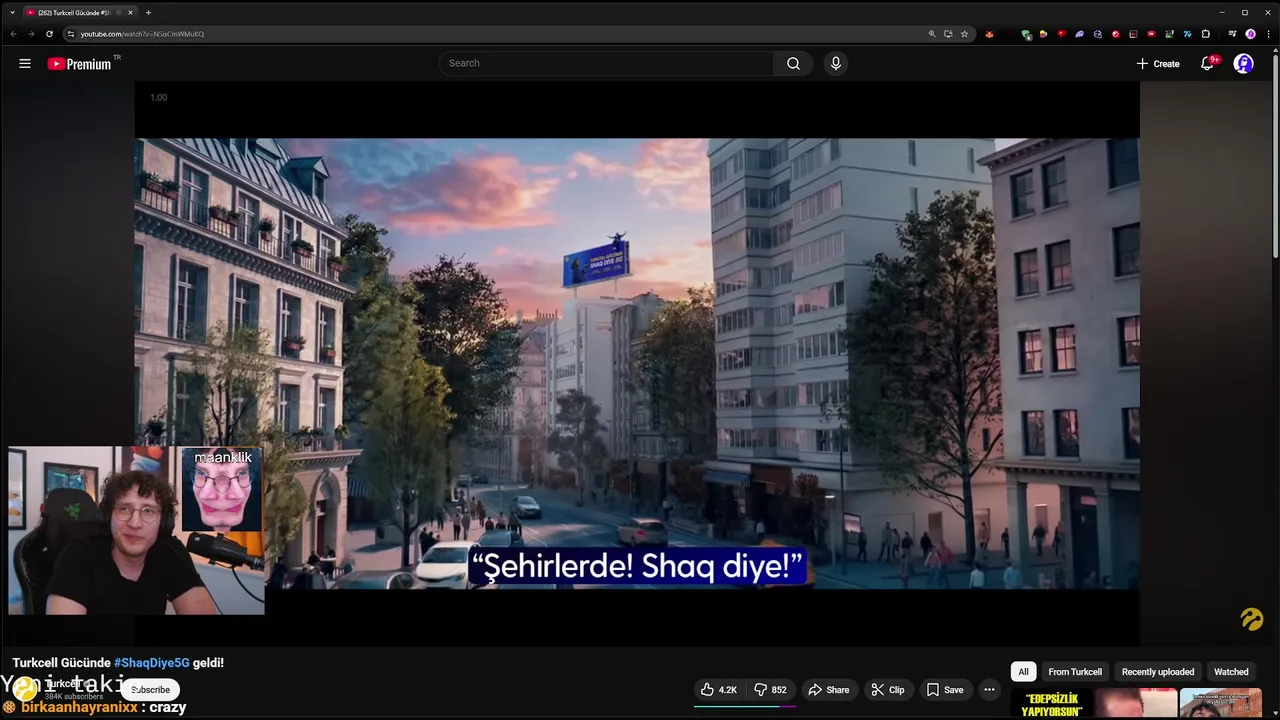1280x720 pixels.
Task: Go forward in browser history
Action: coord(31,34)
